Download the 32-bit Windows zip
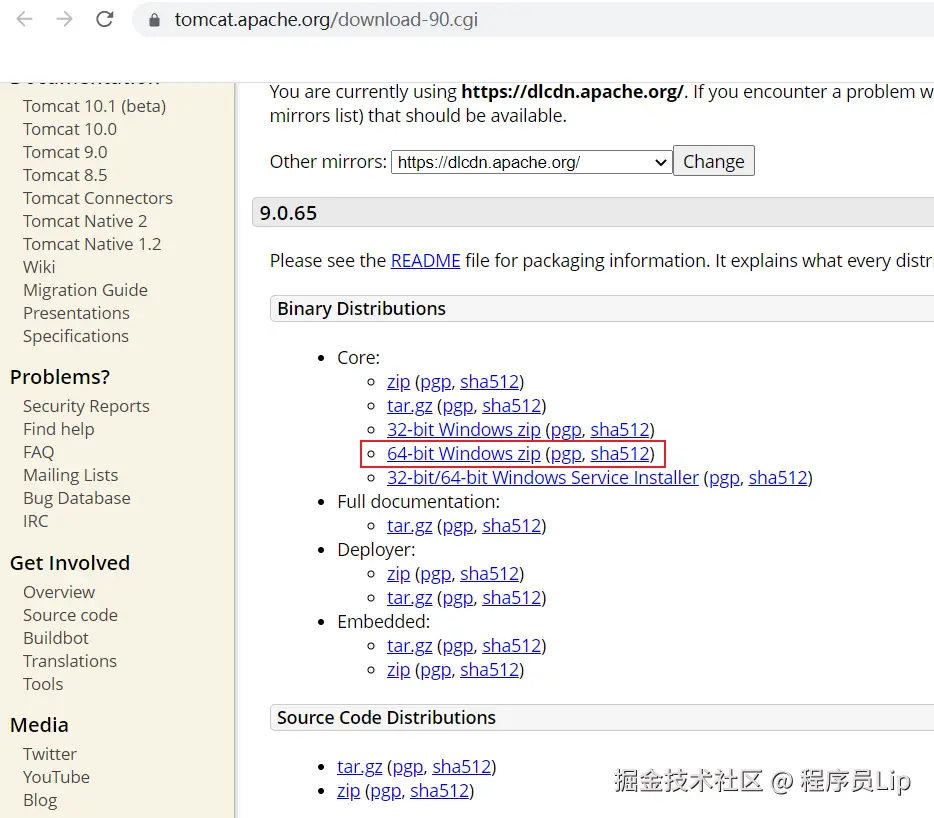Screen dimensions: 934x818 point(463,430)
